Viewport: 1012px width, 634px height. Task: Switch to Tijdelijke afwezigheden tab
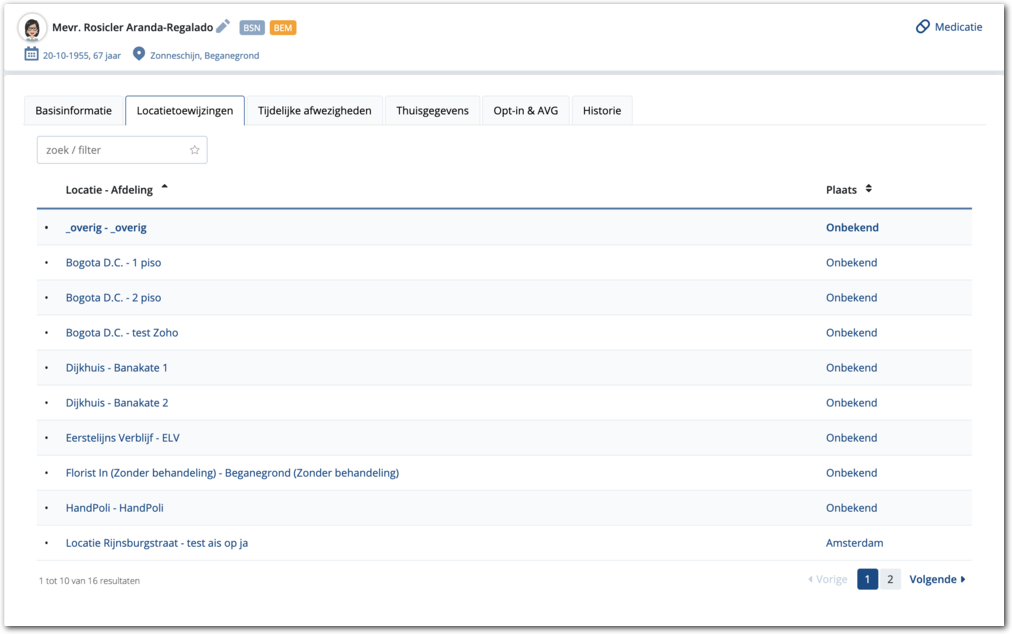(314, 111)
